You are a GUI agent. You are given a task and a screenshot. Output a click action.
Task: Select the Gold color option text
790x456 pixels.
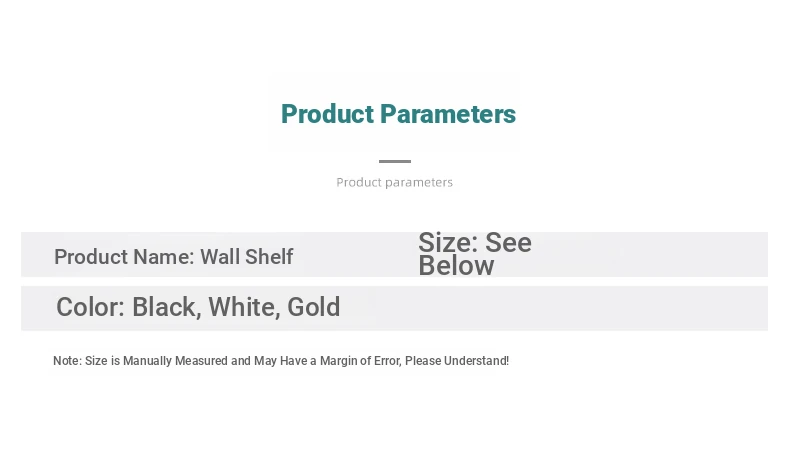(313, 307)
